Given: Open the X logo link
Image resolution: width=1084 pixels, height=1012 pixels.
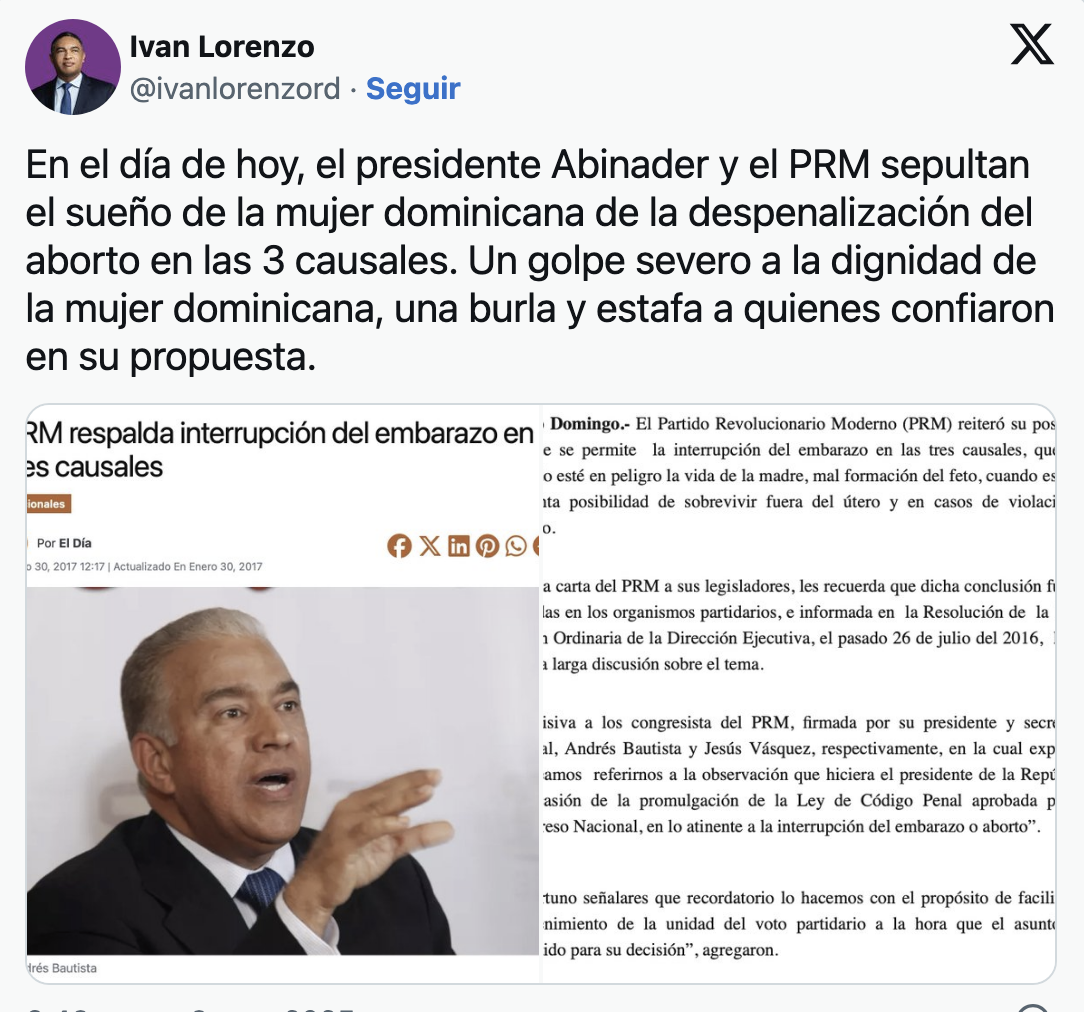Looking at the screenshot, I should 1032,44.
